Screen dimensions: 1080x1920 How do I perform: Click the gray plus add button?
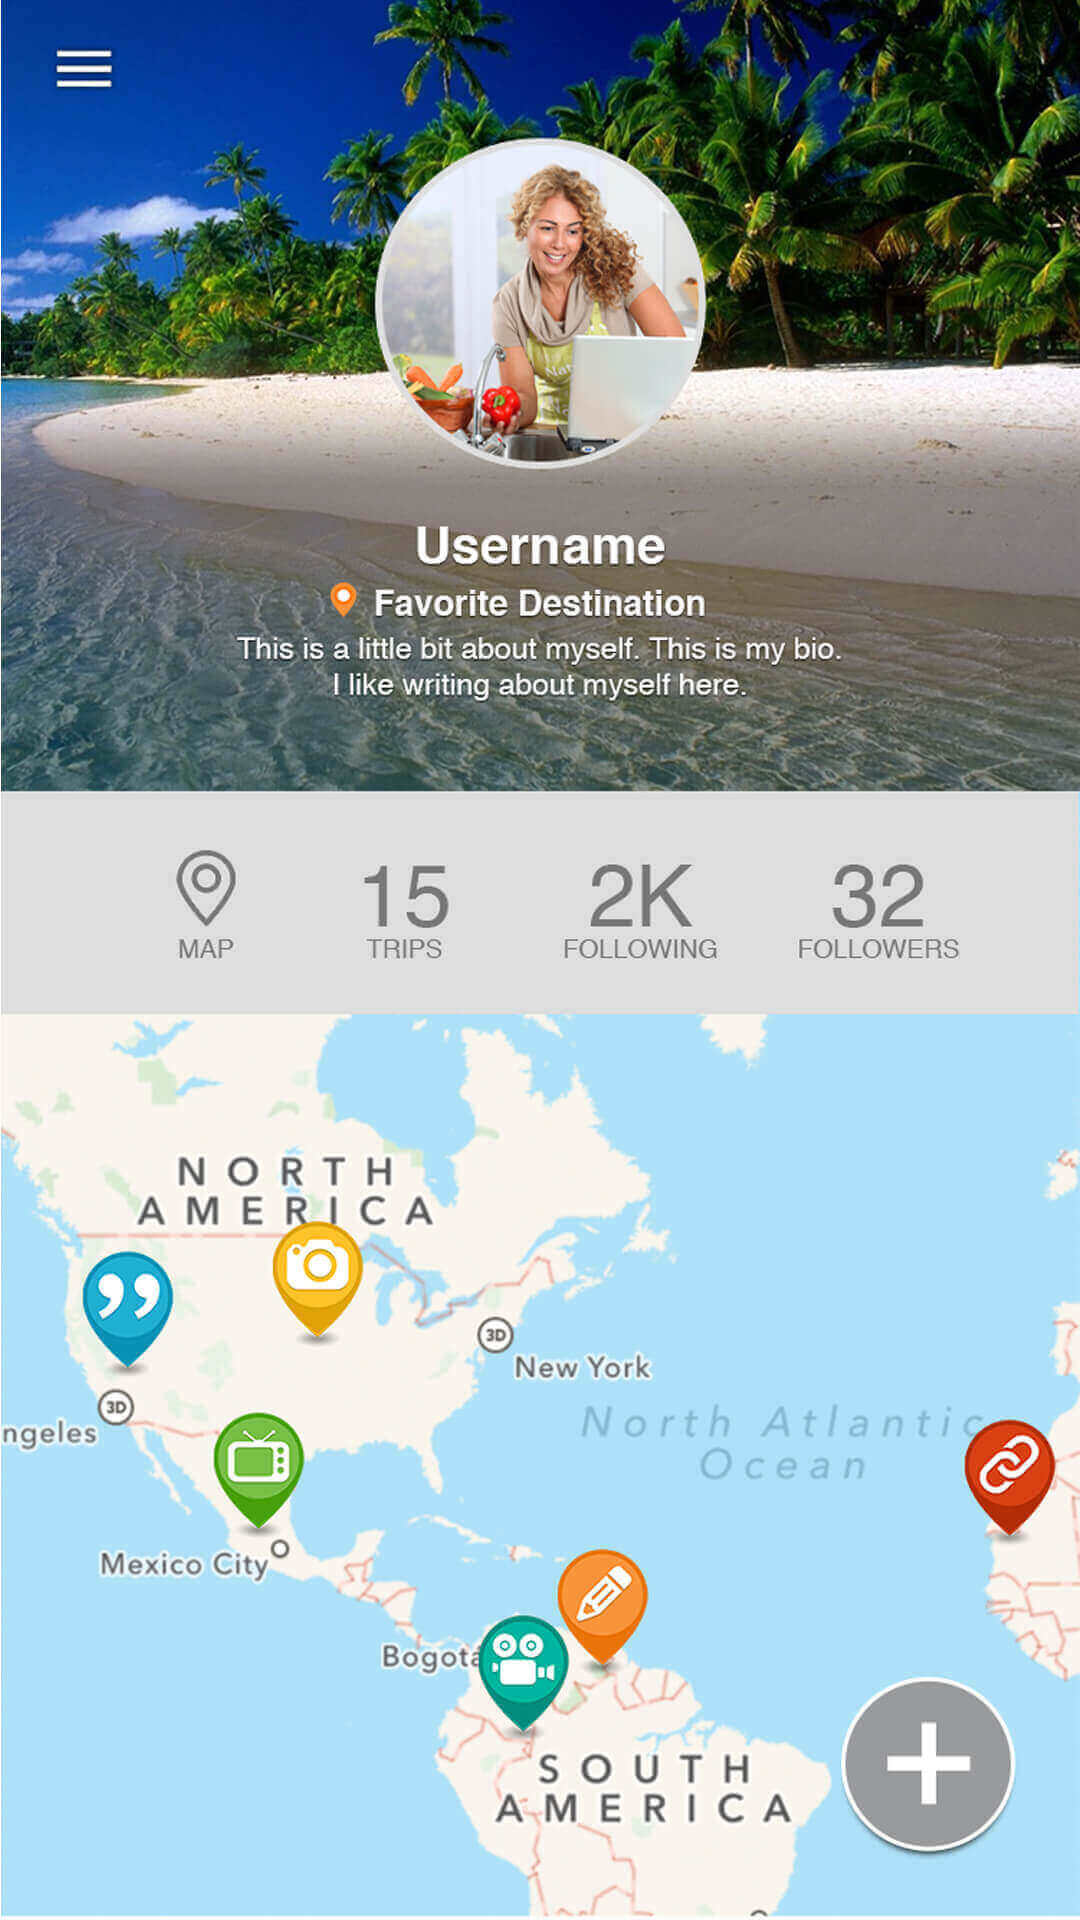click(929, 1763)
